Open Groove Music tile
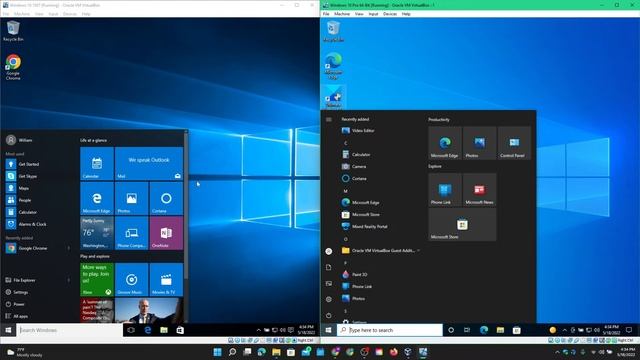 (x=131, y=280)
